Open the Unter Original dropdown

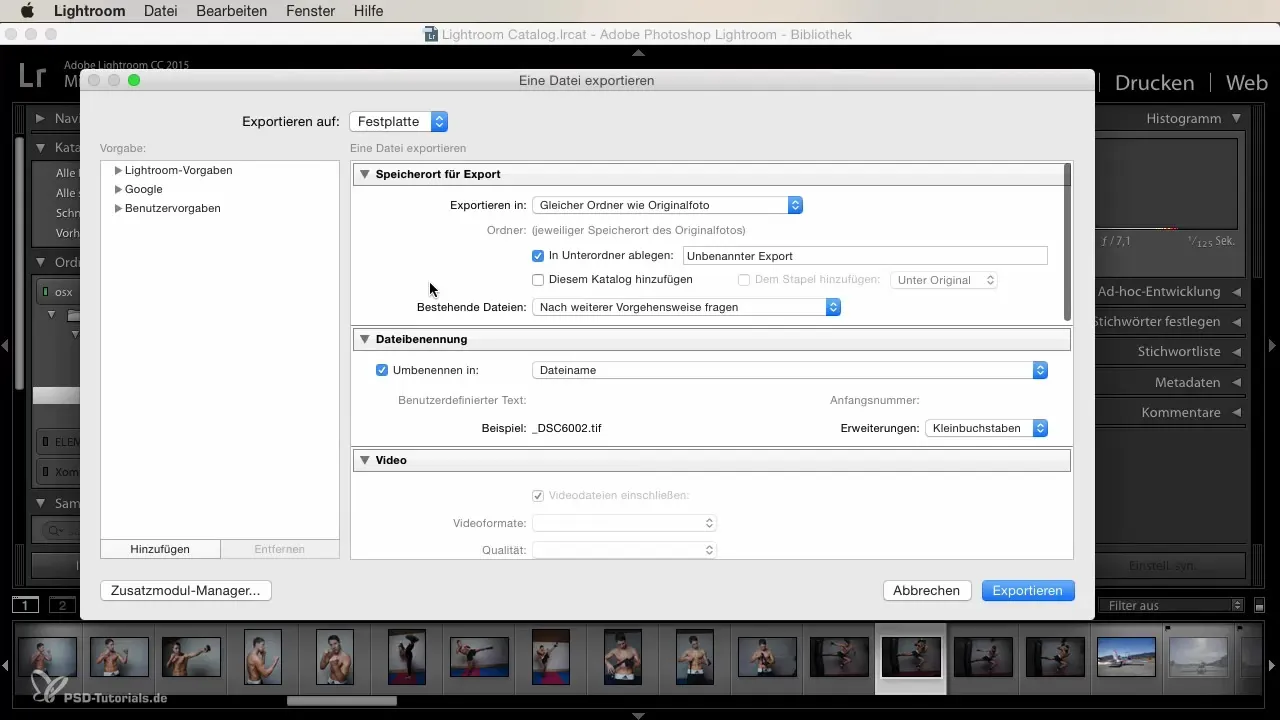(x=943, y=280)
